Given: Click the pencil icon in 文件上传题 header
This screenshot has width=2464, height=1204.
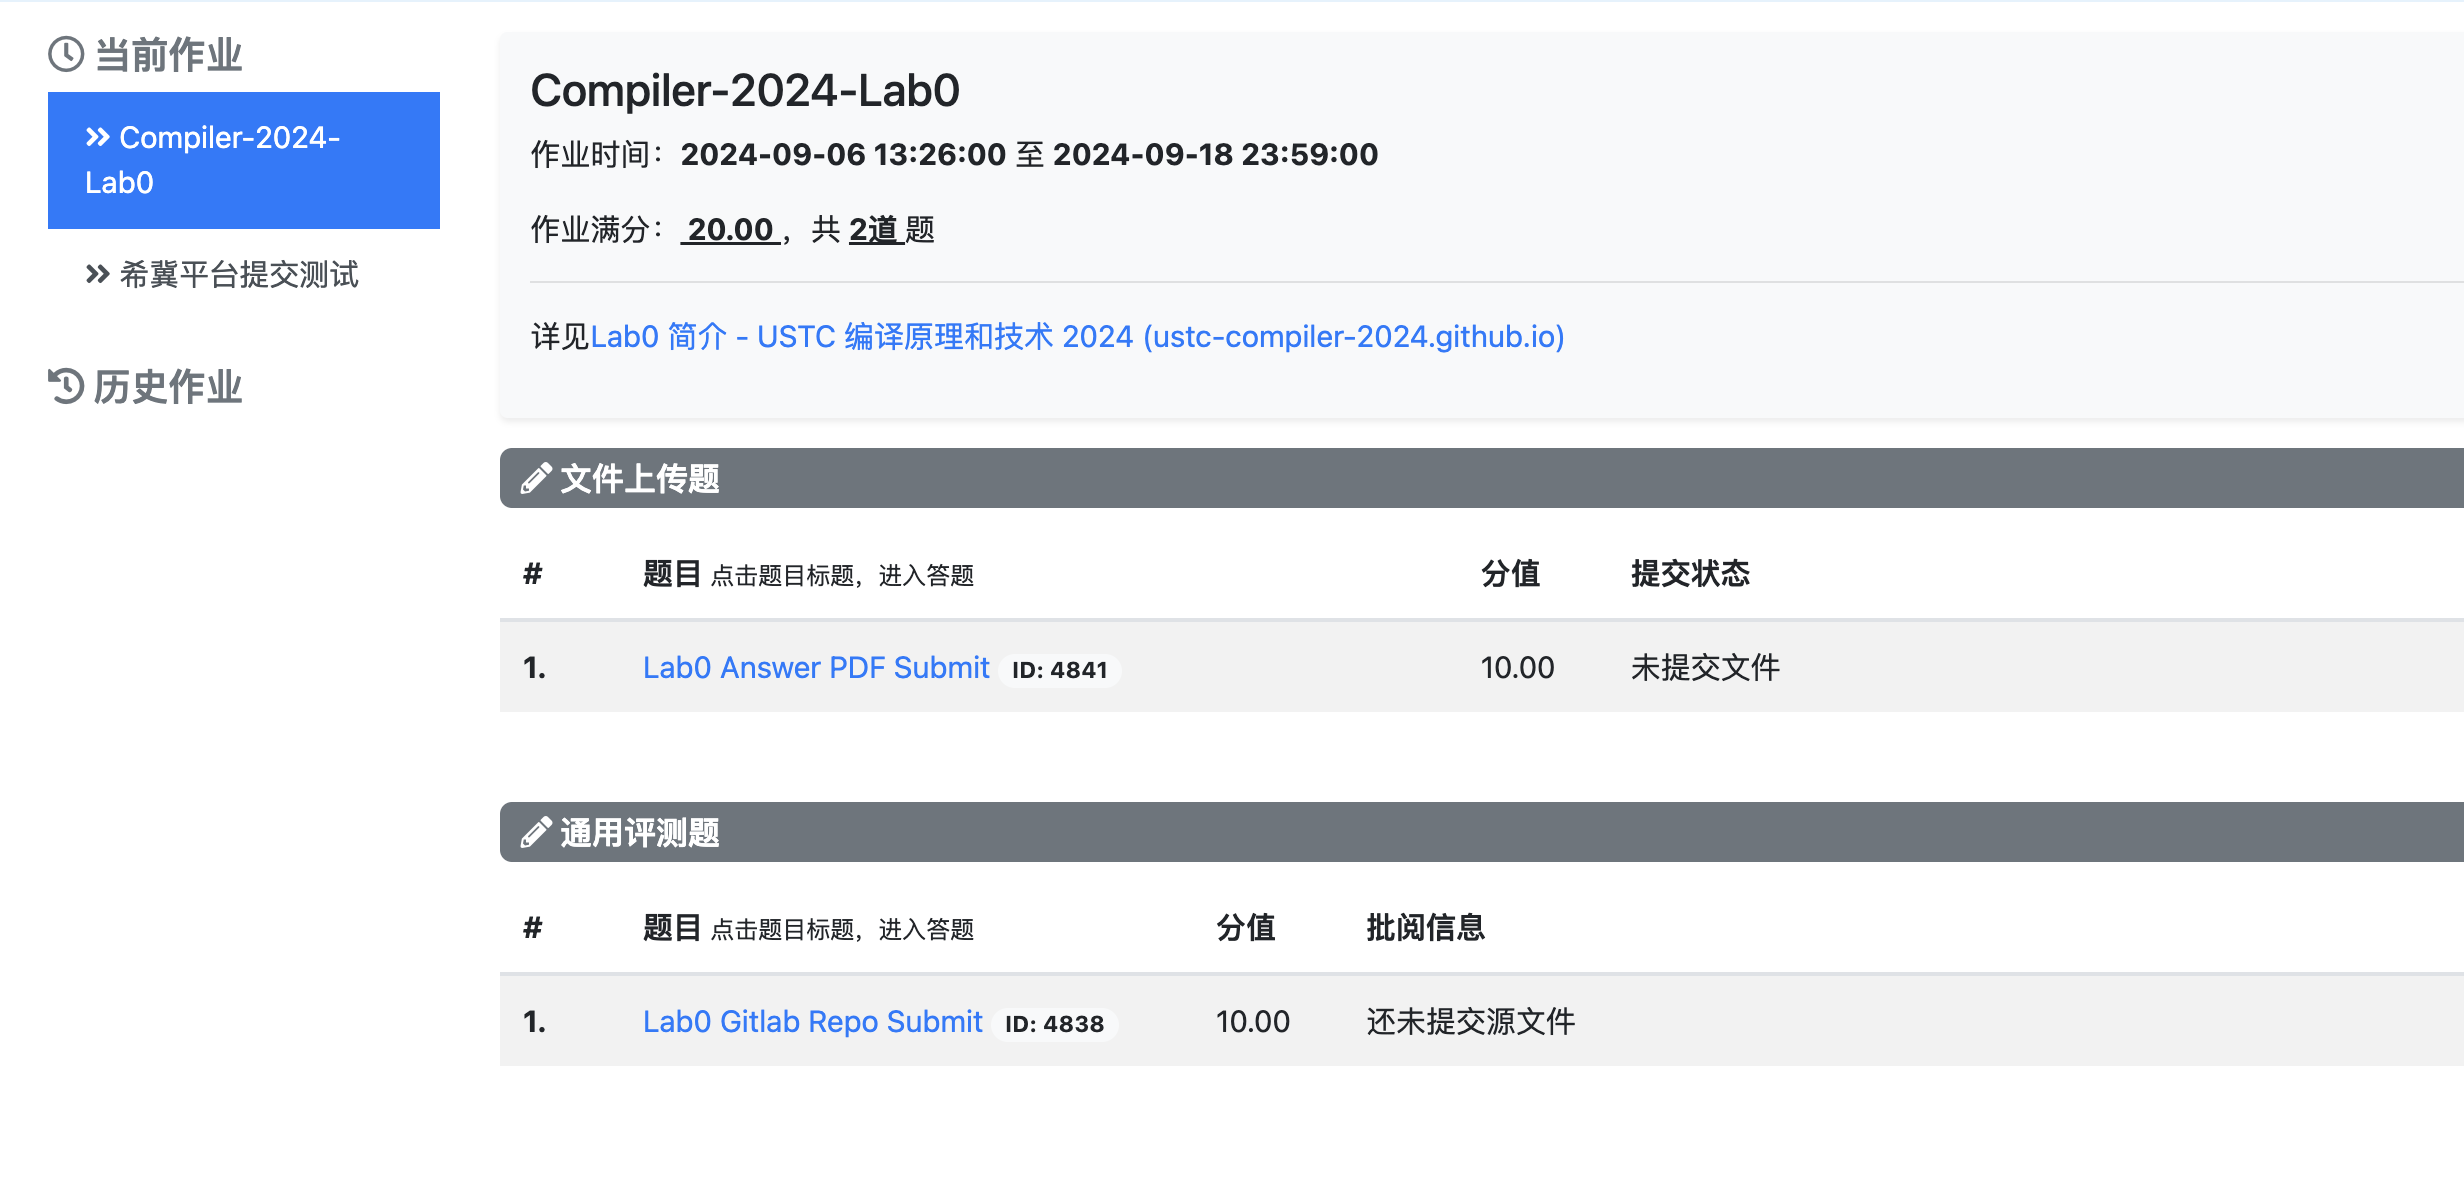Looking at the screenshot, I should coord(536,479).
